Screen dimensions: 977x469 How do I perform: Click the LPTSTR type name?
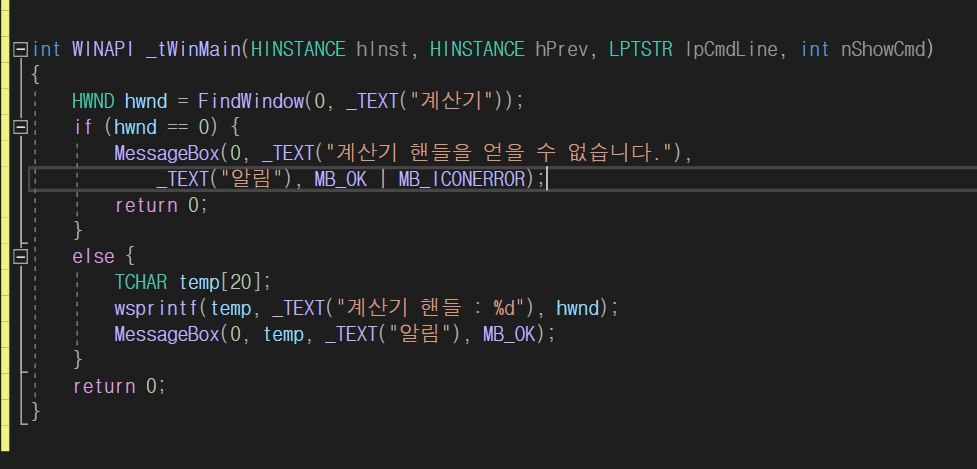coord(641,49)
